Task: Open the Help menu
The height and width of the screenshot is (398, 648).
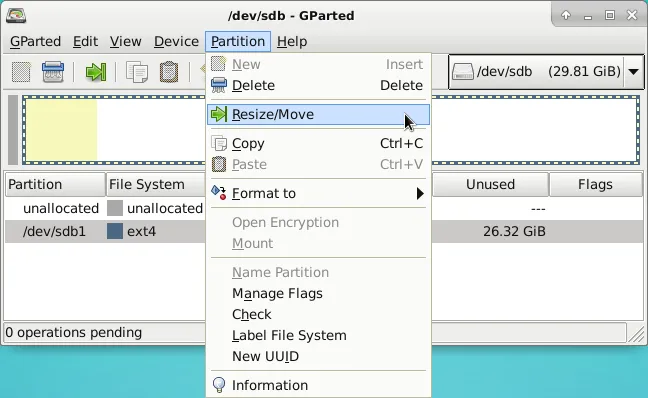Action: coord(292,41)
